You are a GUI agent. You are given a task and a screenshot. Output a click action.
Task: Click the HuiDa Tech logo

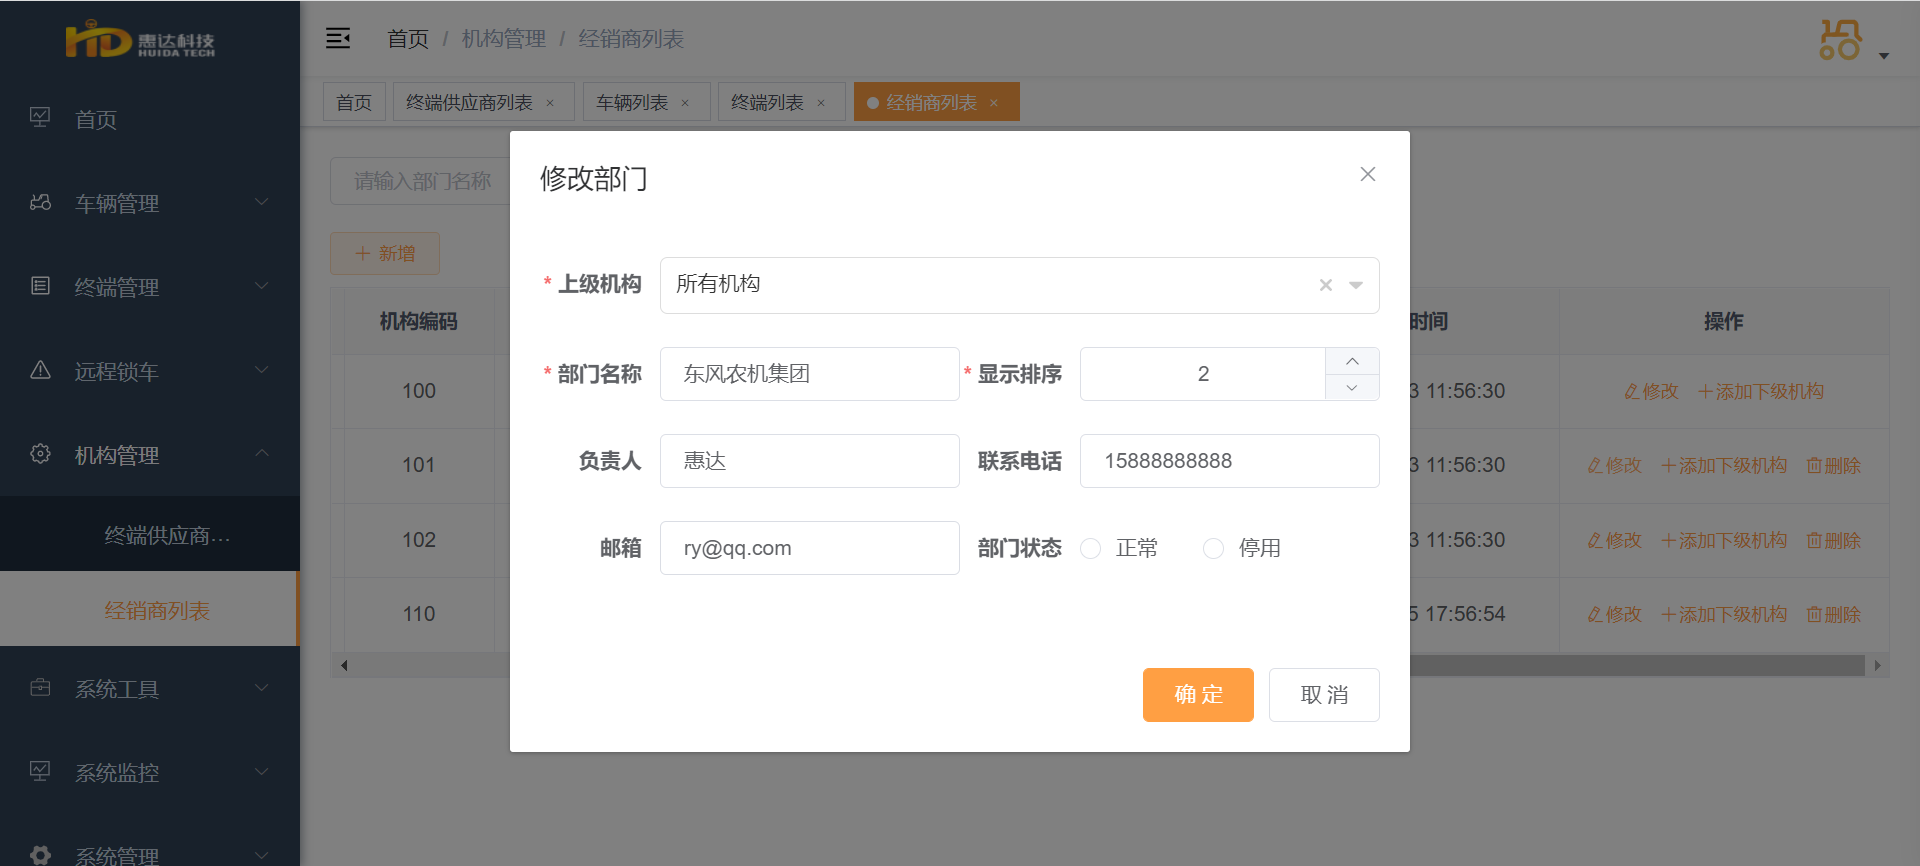(x=140, y=41)
